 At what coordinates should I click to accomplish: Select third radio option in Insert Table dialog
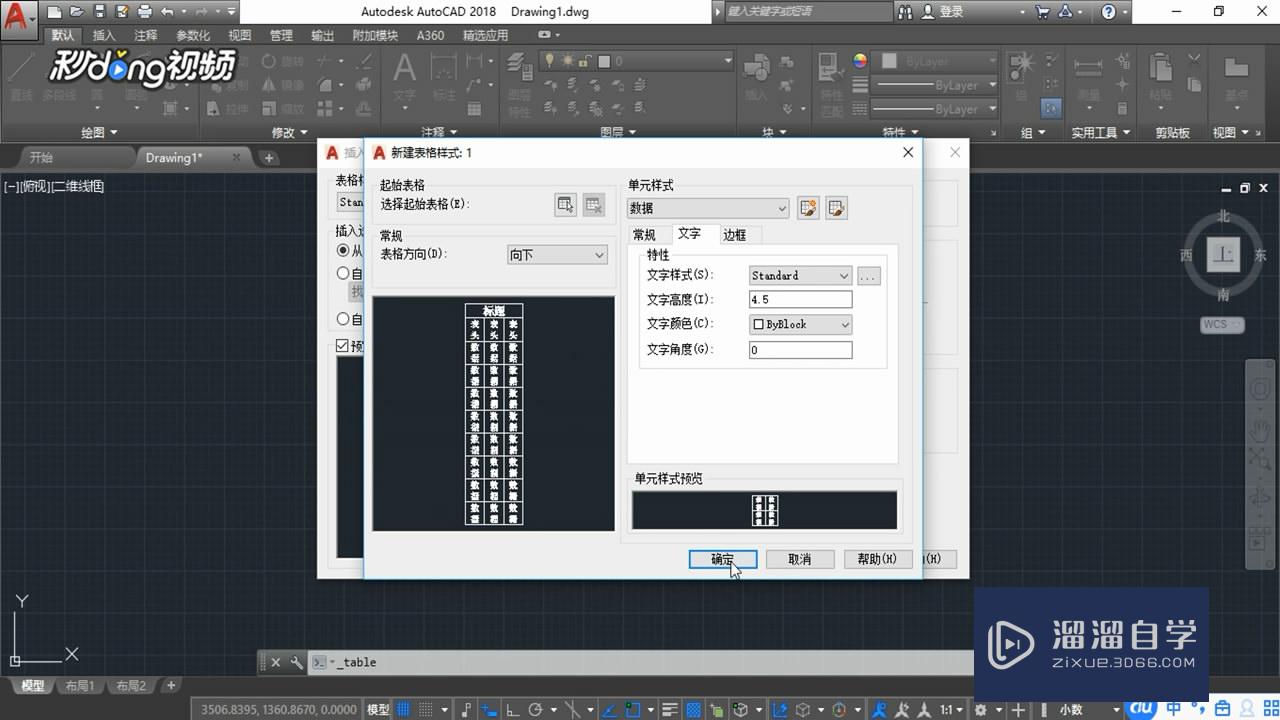(x=343, y=319)
